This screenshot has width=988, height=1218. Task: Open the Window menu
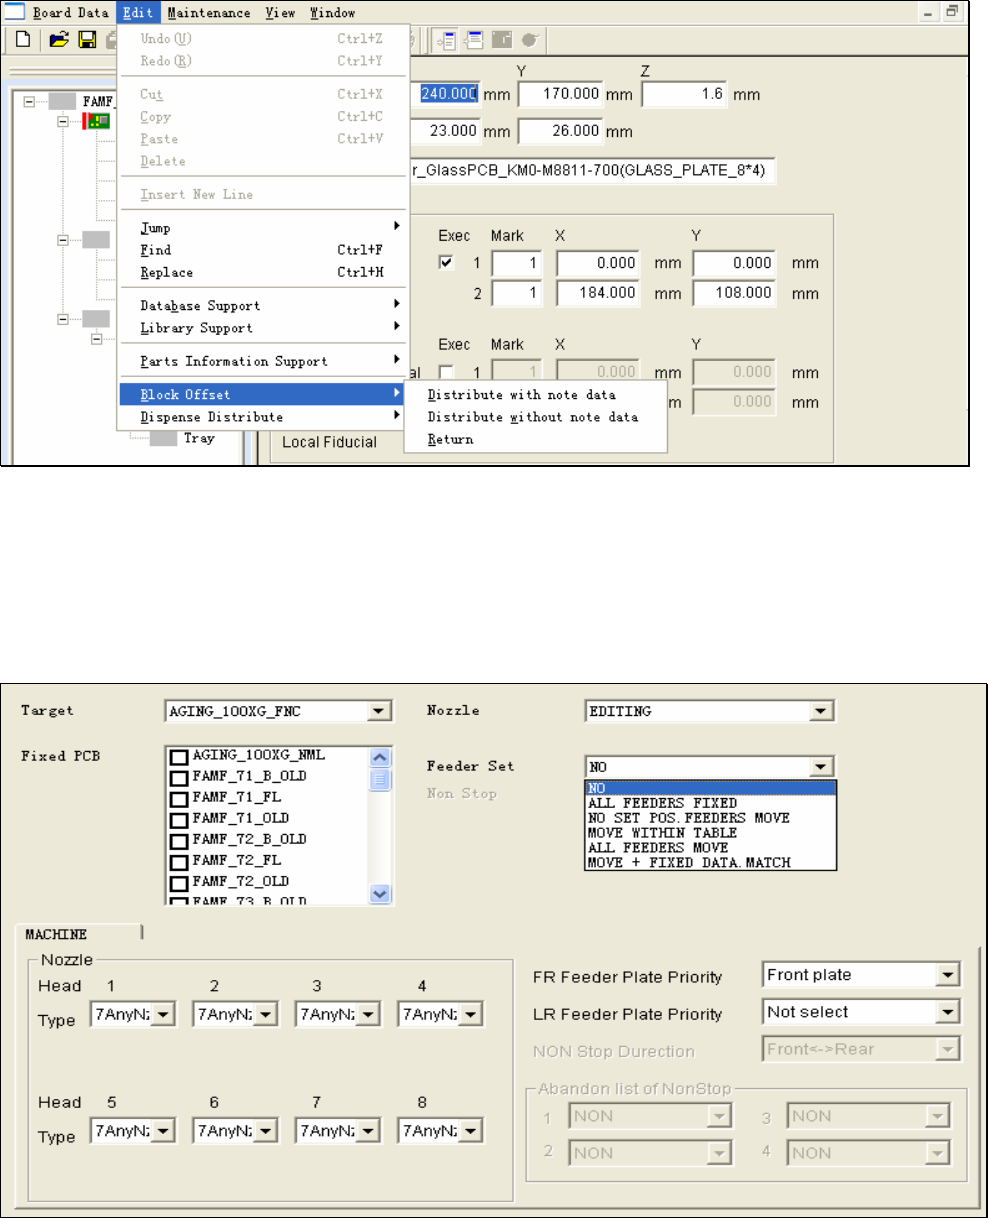(x=332, y=13)
